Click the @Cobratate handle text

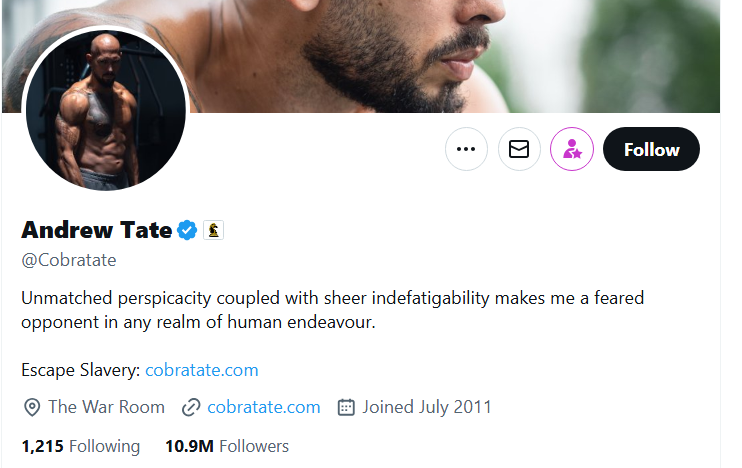pyautogui.click(x=69, y=260)
